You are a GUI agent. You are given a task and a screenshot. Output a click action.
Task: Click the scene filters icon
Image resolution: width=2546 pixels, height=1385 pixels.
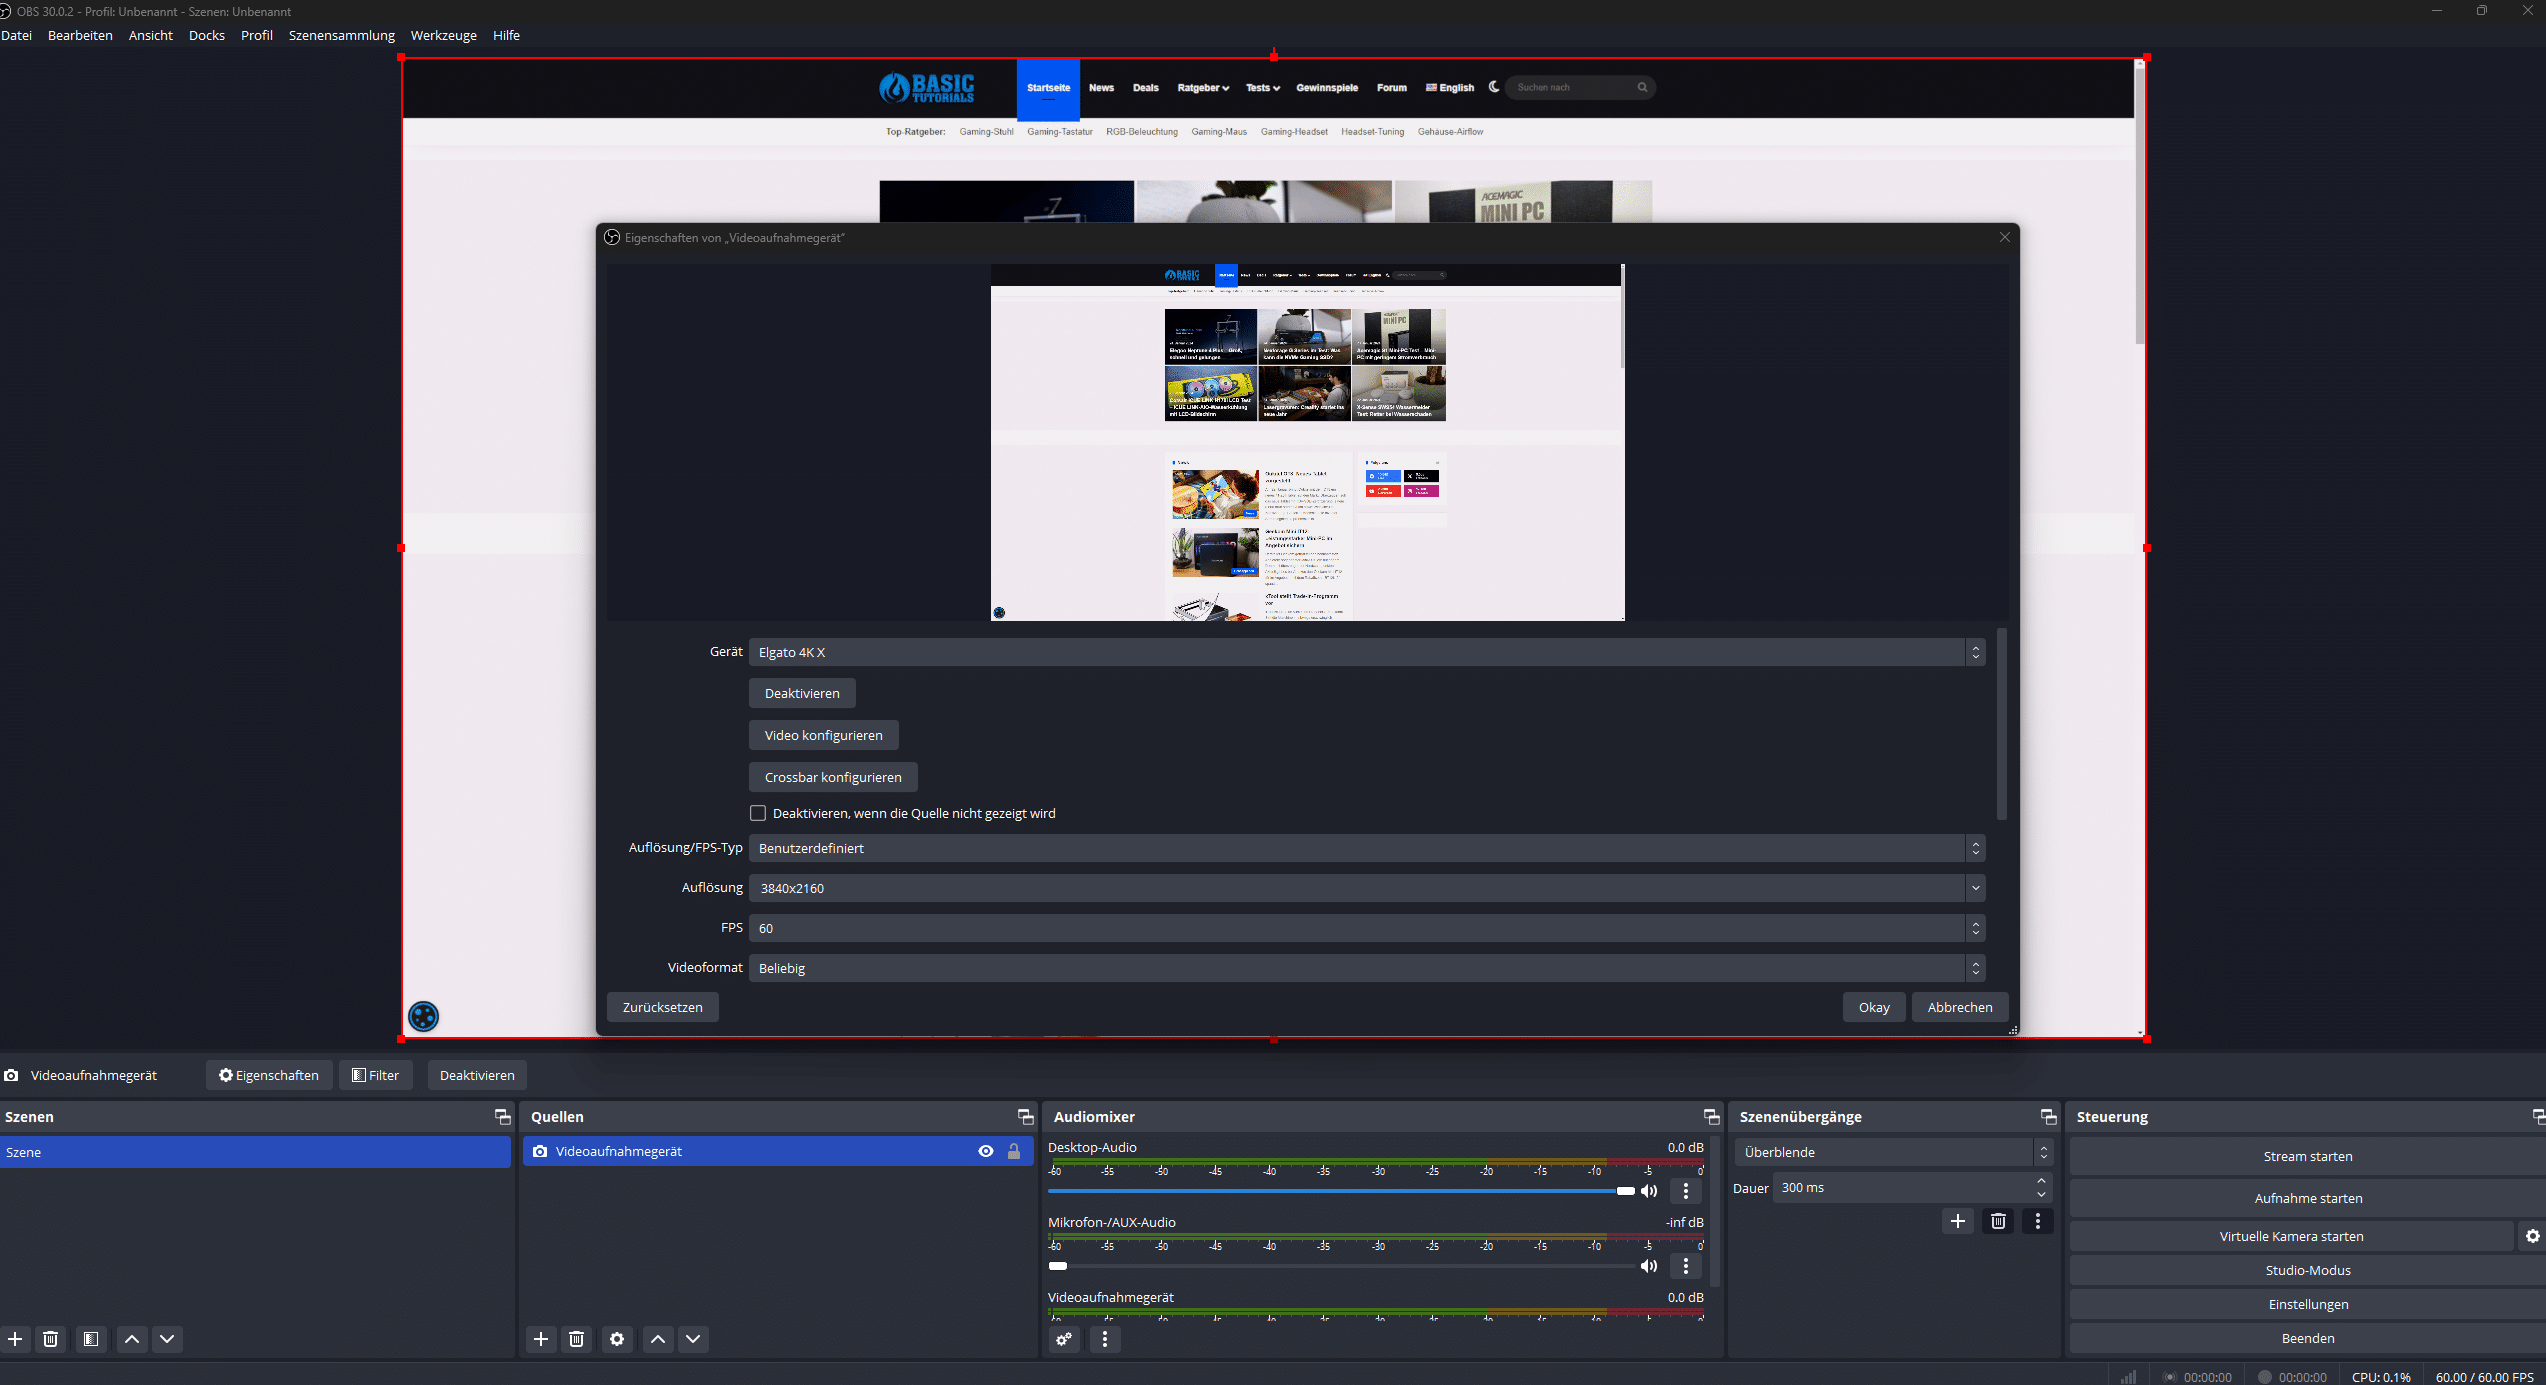click(x=91, y=1339)
